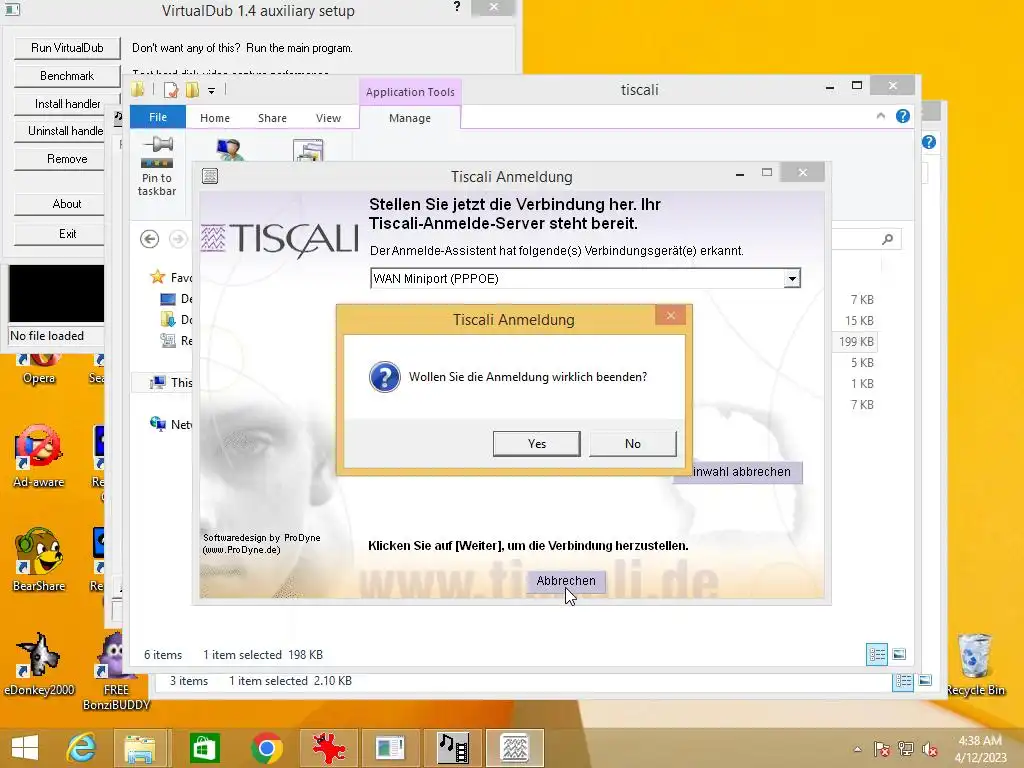Open the Ad-aware desktop shortcut
The width and height of the screenshot is (1024, 768).
pyautogui.click(x=39, y=456)
